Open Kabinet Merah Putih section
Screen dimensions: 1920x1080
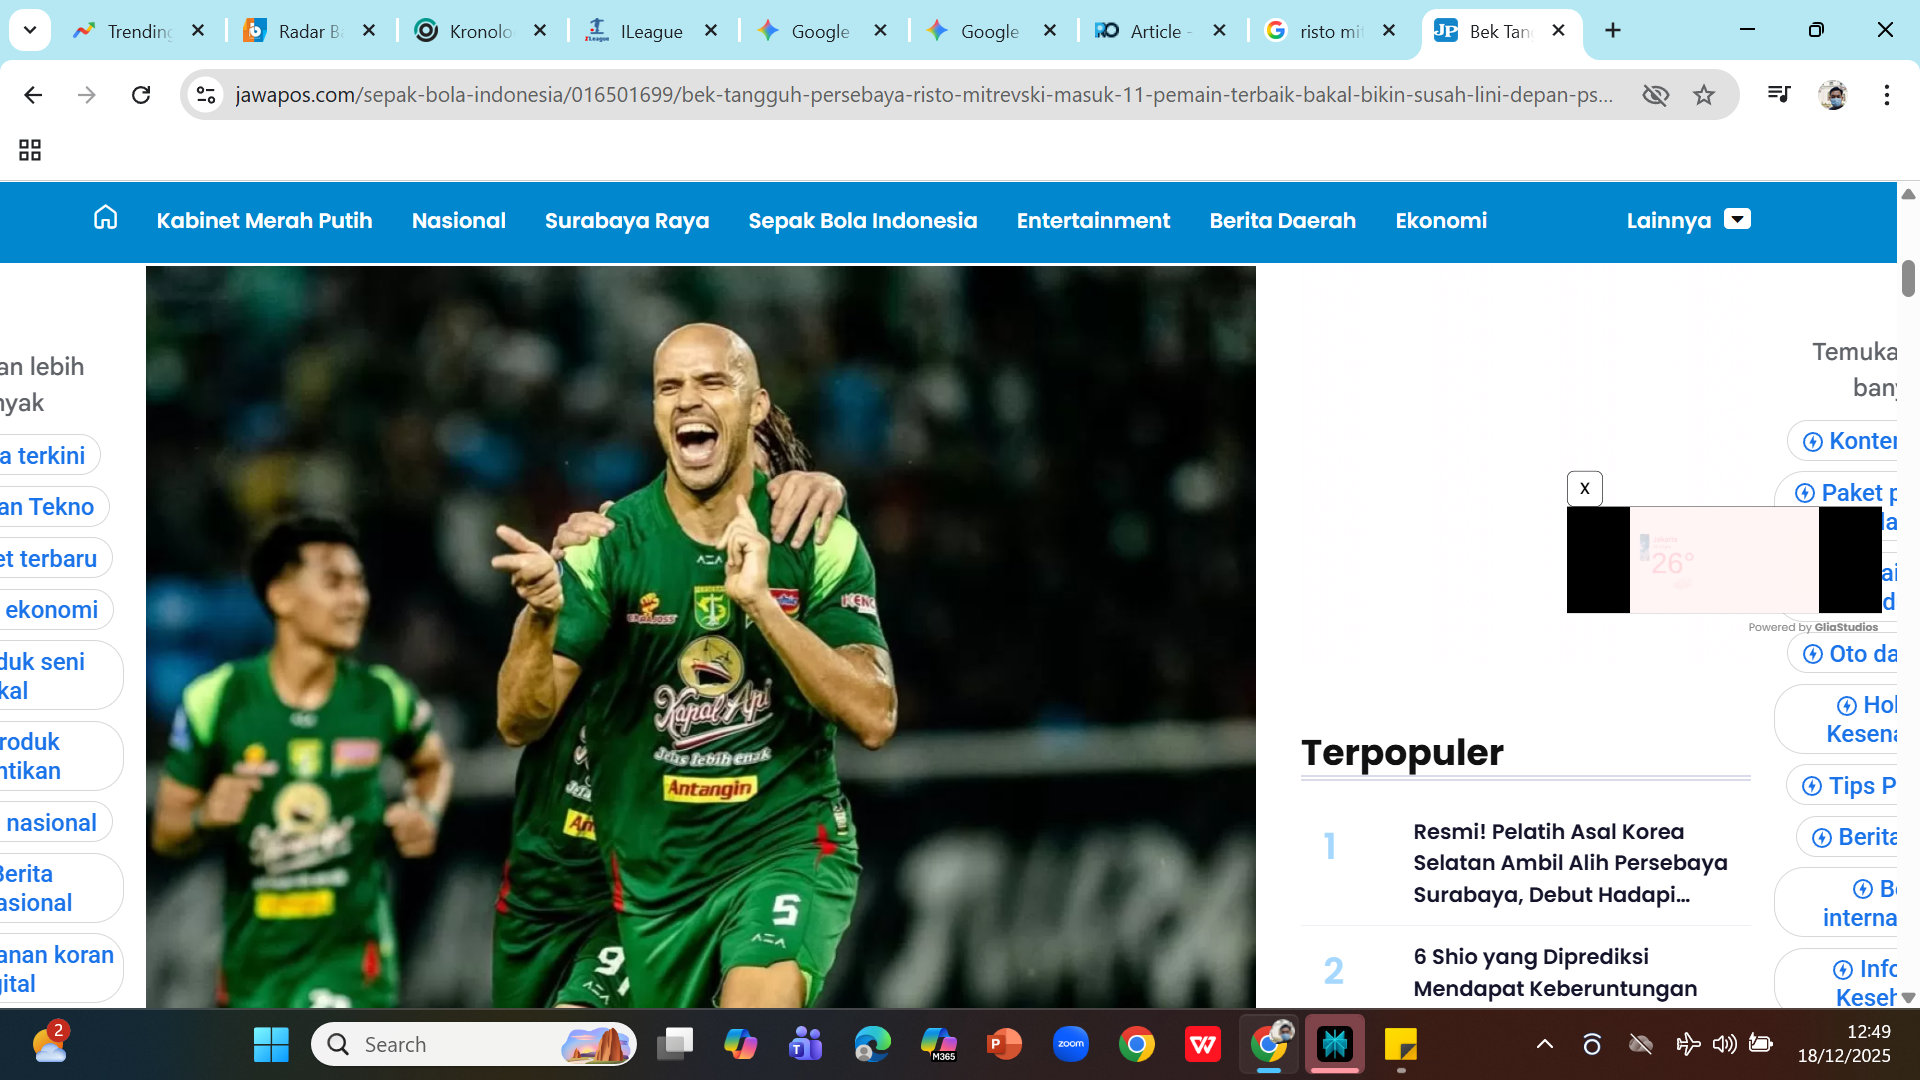(x=264, y=220)
